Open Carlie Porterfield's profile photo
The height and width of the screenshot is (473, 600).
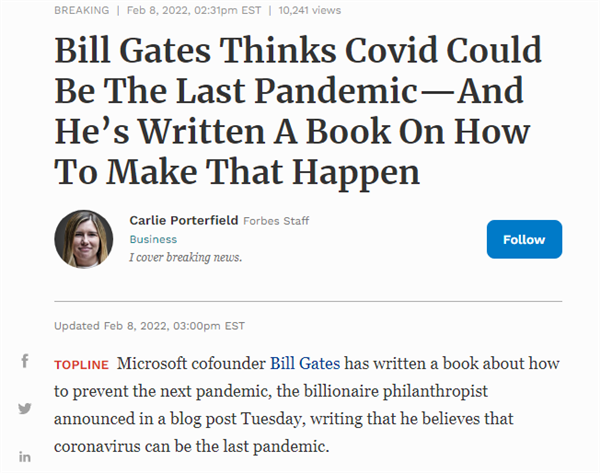[84, 238]
